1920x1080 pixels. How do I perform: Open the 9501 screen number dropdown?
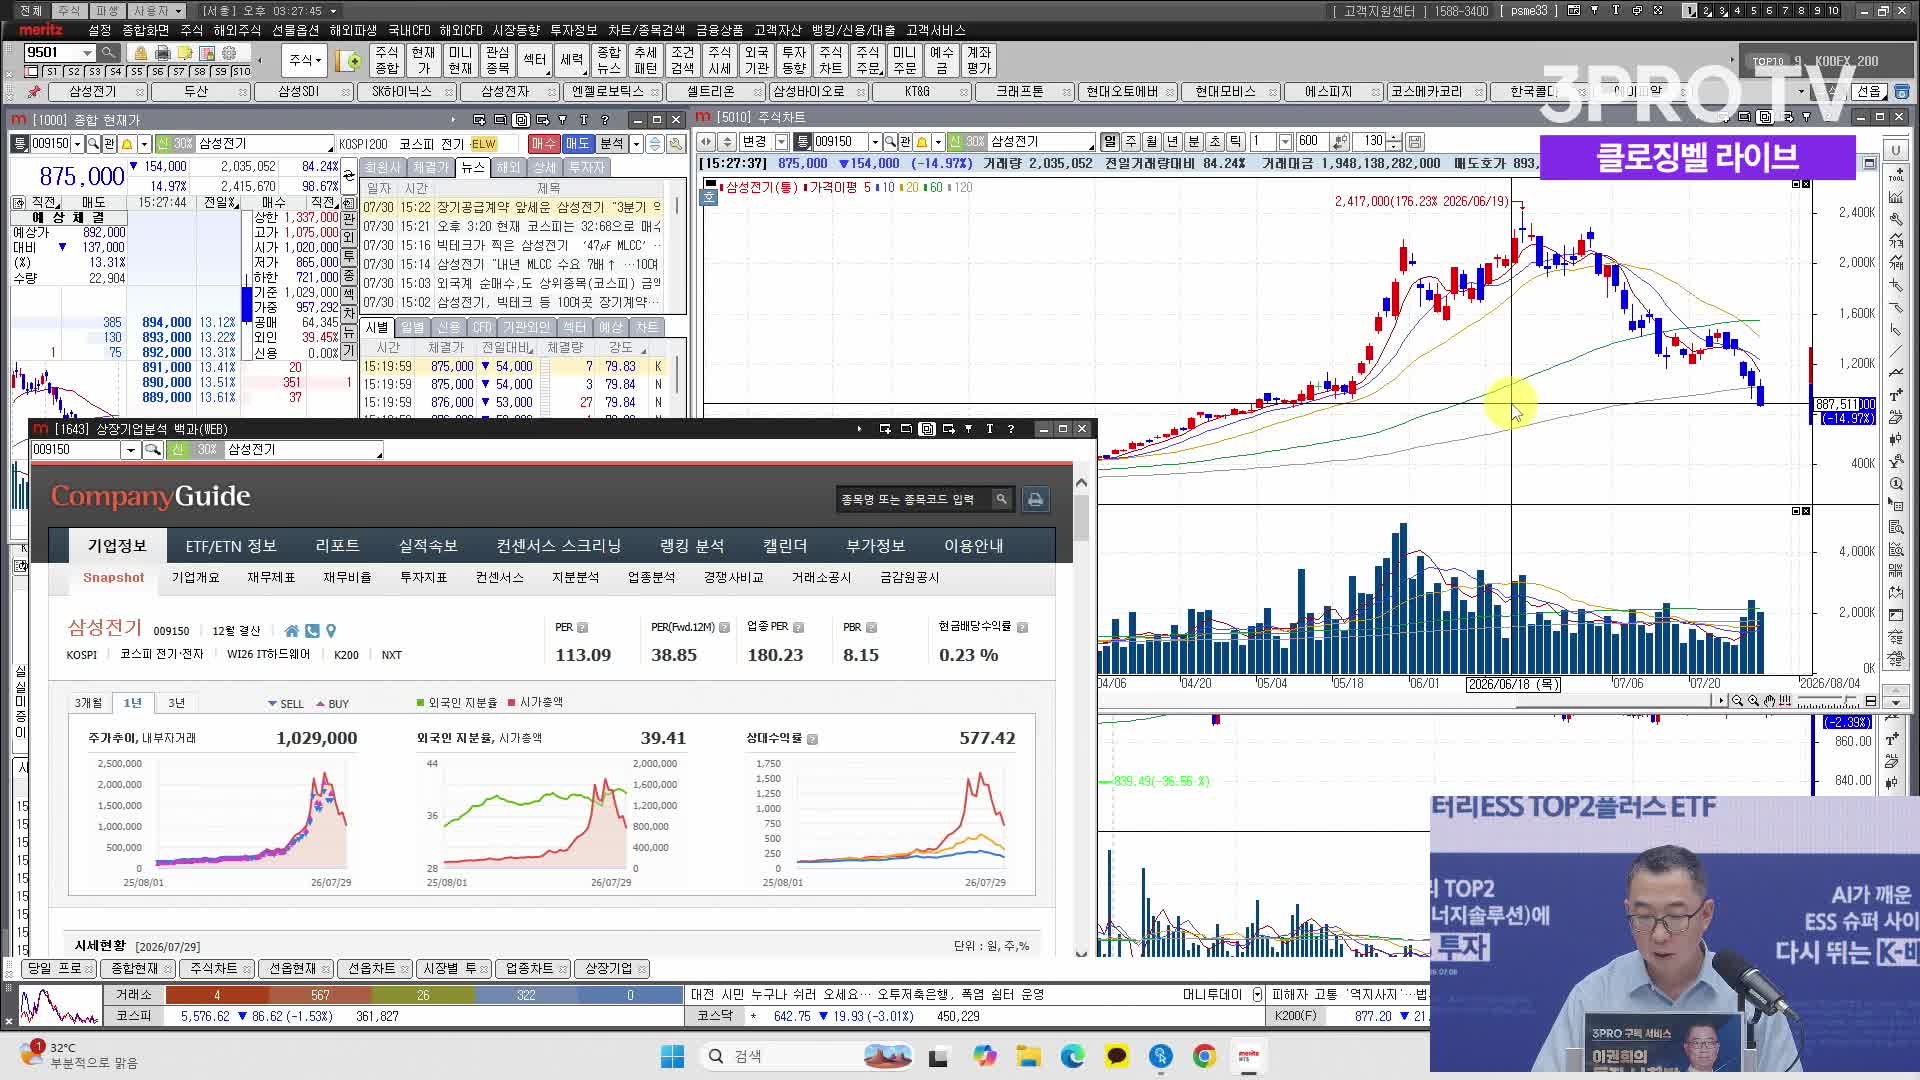[88, 53]
